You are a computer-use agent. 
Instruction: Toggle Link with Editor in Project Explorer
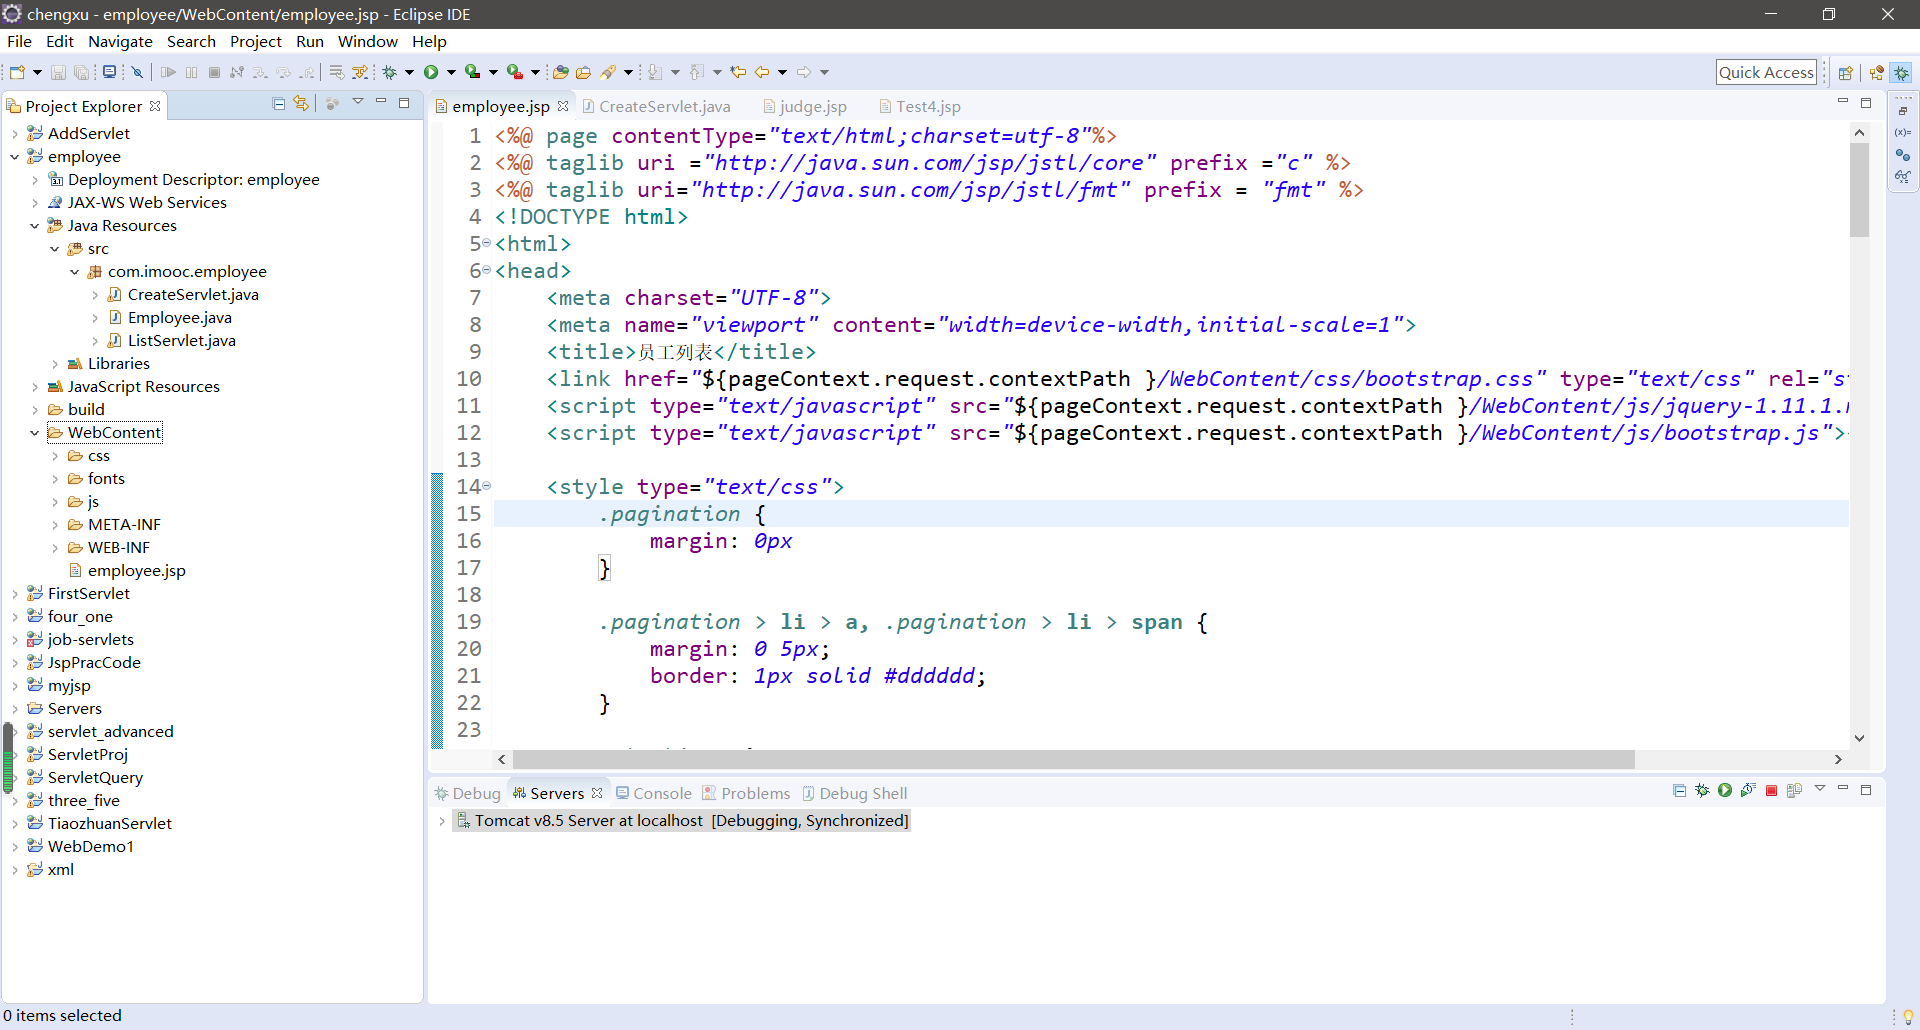click(x=301, y=104)
